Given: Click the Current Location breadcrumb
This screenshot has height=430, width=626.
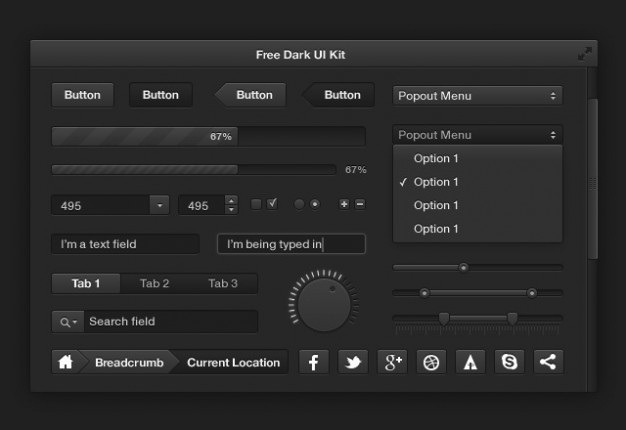Looking at the screenshot, I should pos(234,363).
